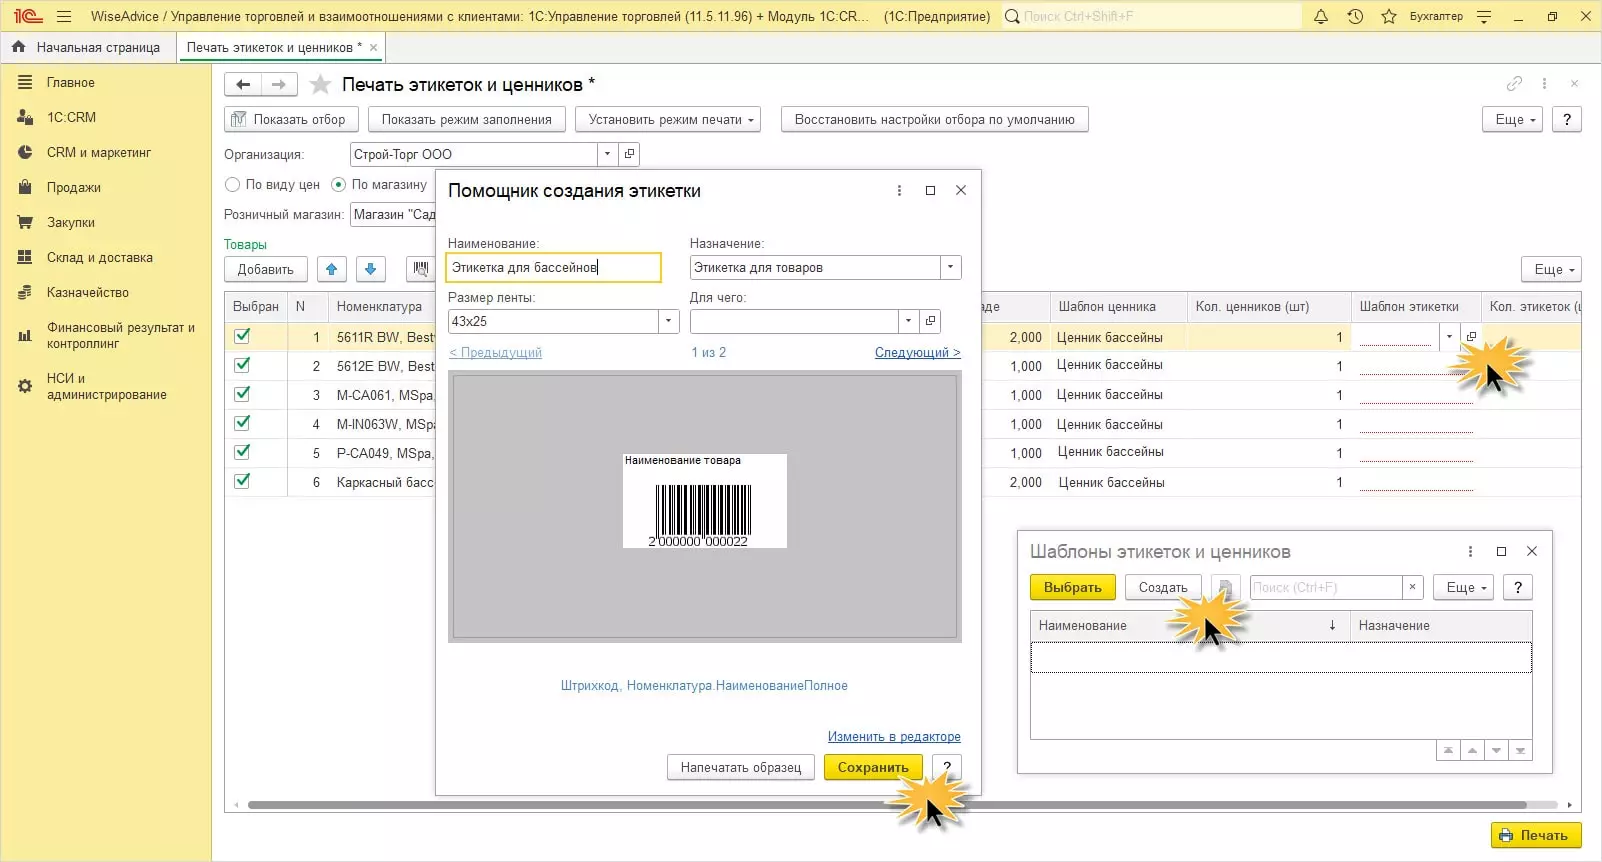Click the Сохранить button
Image resolution: width=1602 pixels, height=862 pixels.
873,767
